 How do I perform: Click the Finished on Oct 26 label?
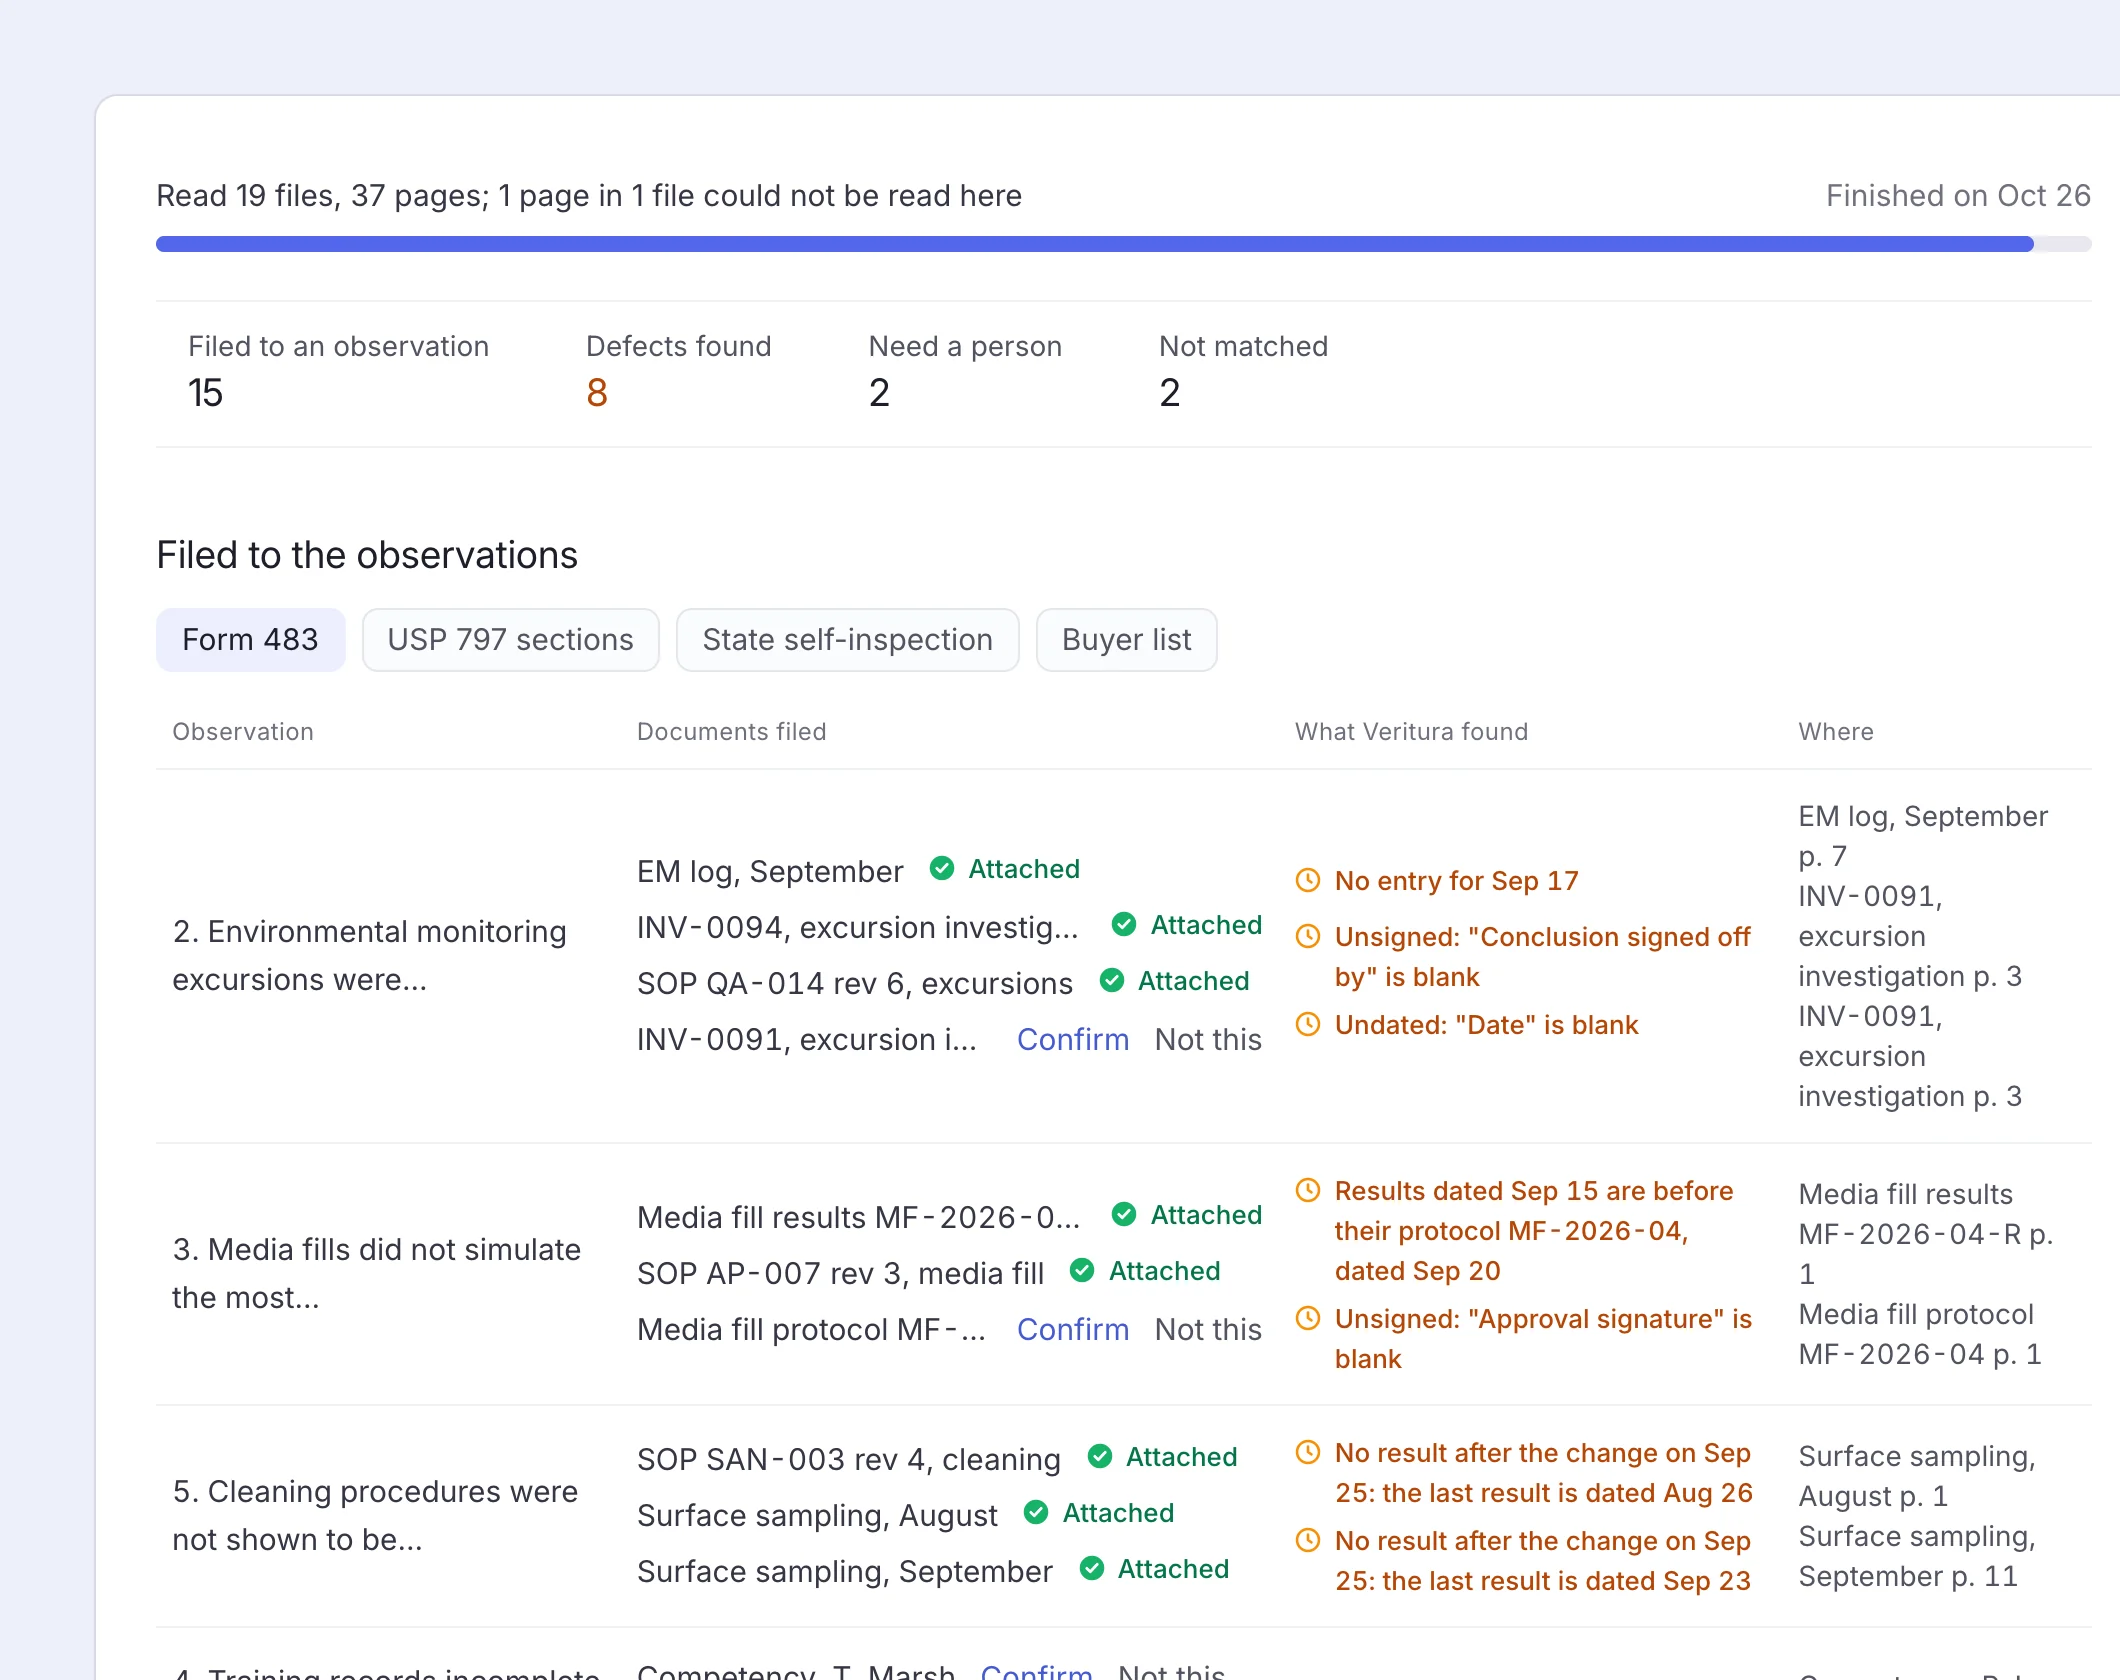tap(1958, 196)
